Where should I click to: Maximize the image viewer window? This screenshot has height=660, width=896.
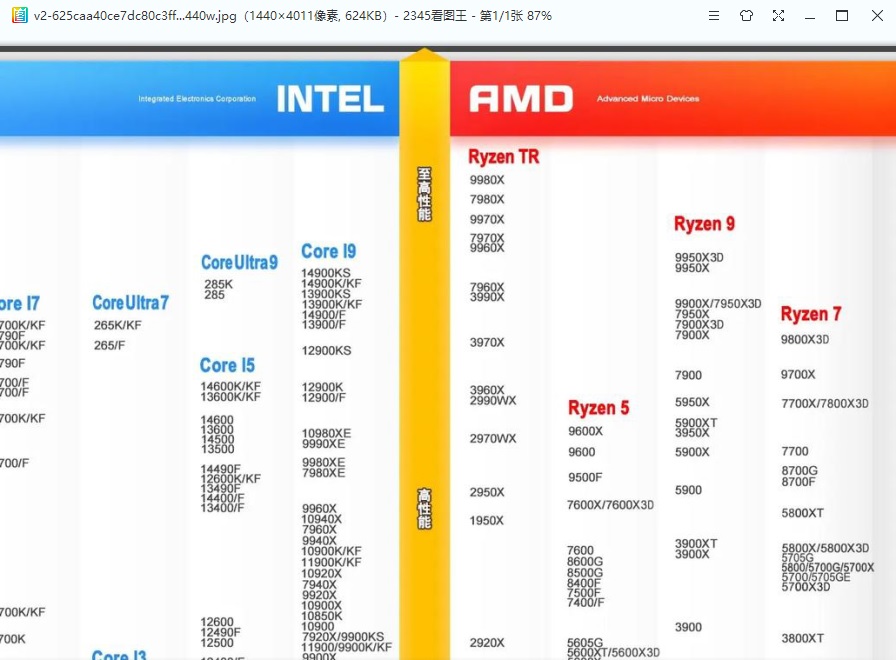842,16
